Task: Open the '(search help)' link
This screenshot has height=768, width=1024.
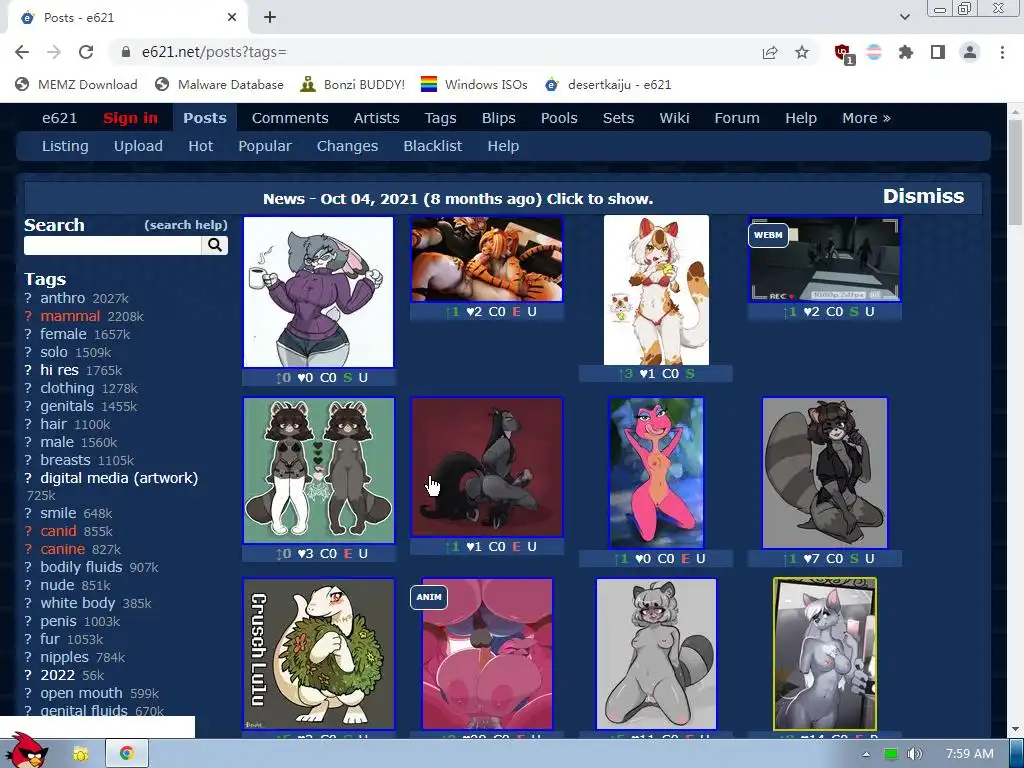Action: (x=185, y=225)
